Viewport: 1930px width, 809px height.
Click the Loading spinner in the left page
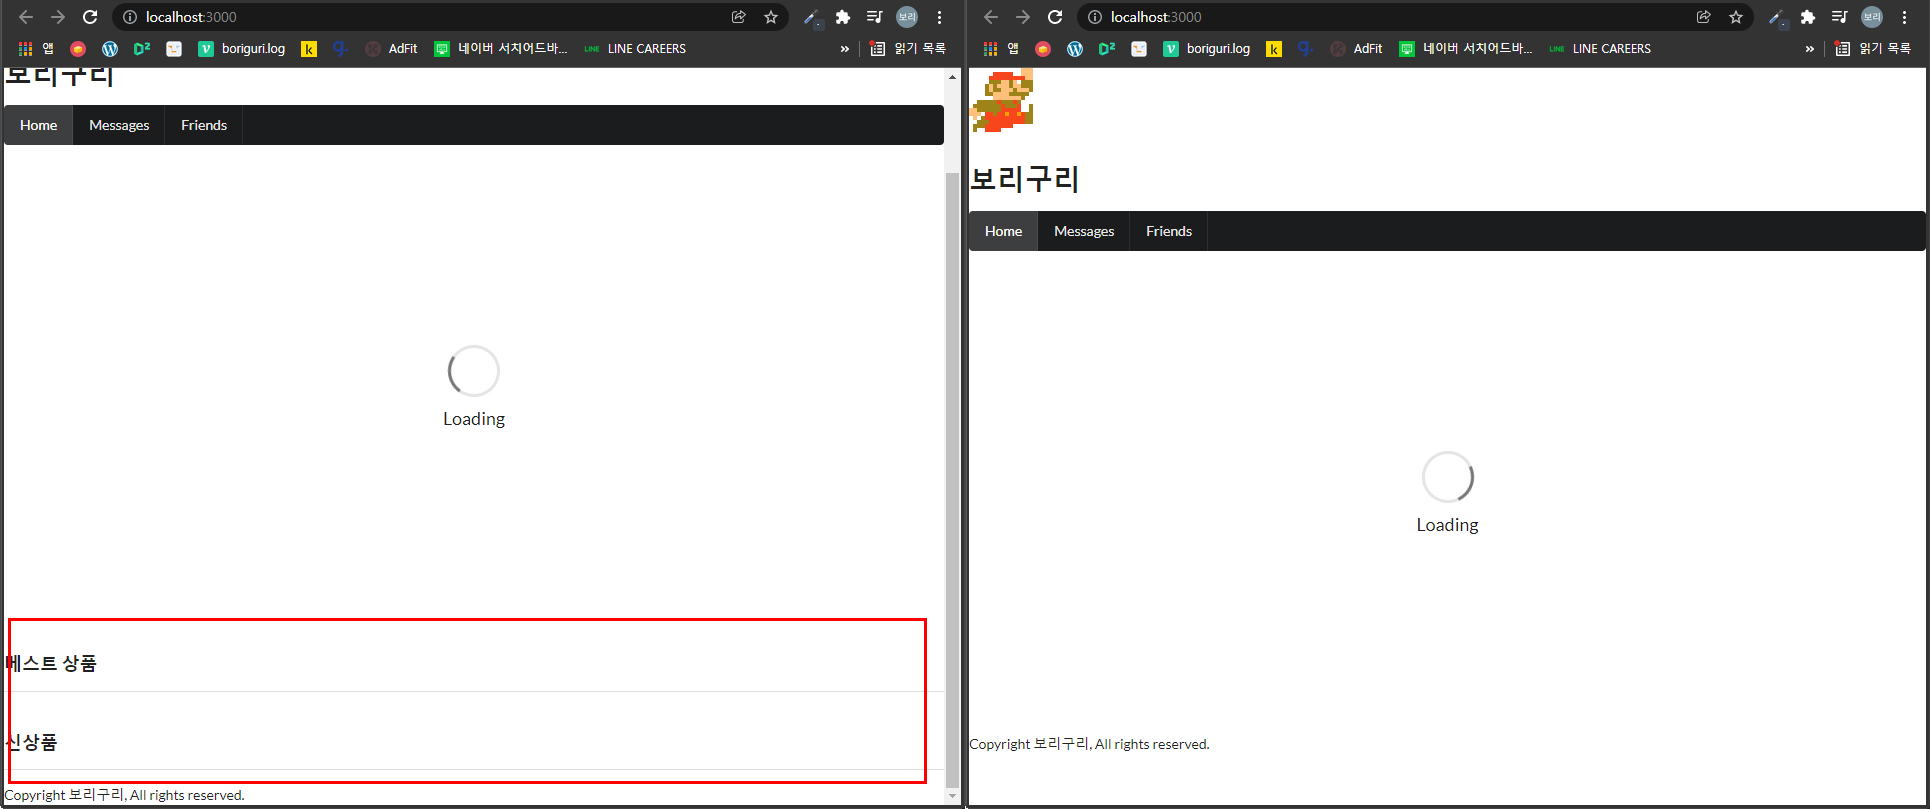point(474,371)
